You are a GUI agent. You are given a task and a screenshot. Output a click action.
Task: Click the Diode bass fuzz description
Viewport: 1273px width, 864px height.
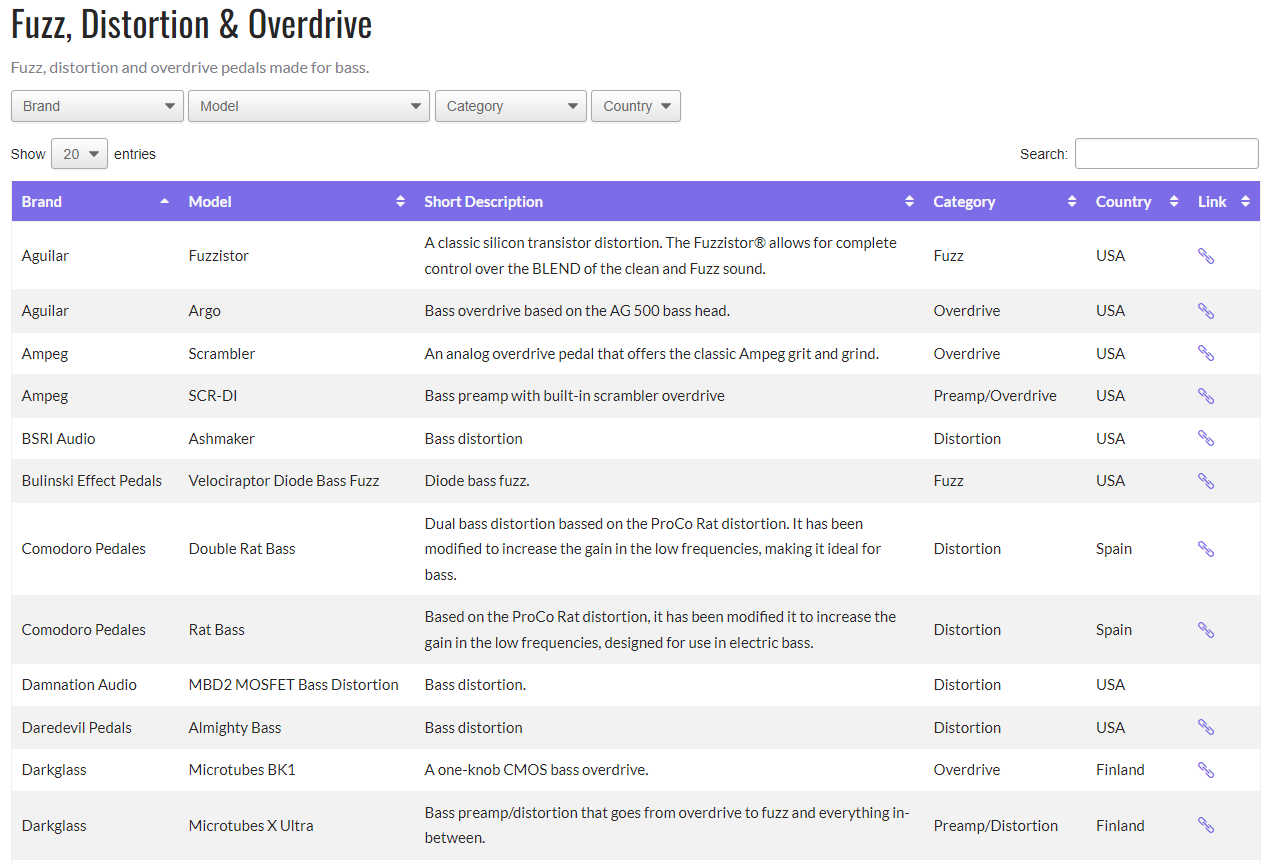tap(477, 481)
